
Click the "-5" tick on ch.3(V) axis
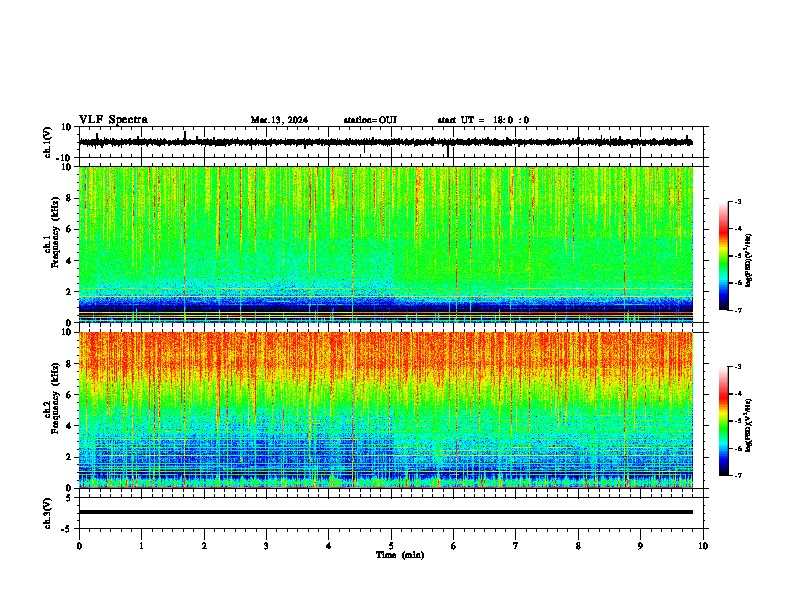67,529
